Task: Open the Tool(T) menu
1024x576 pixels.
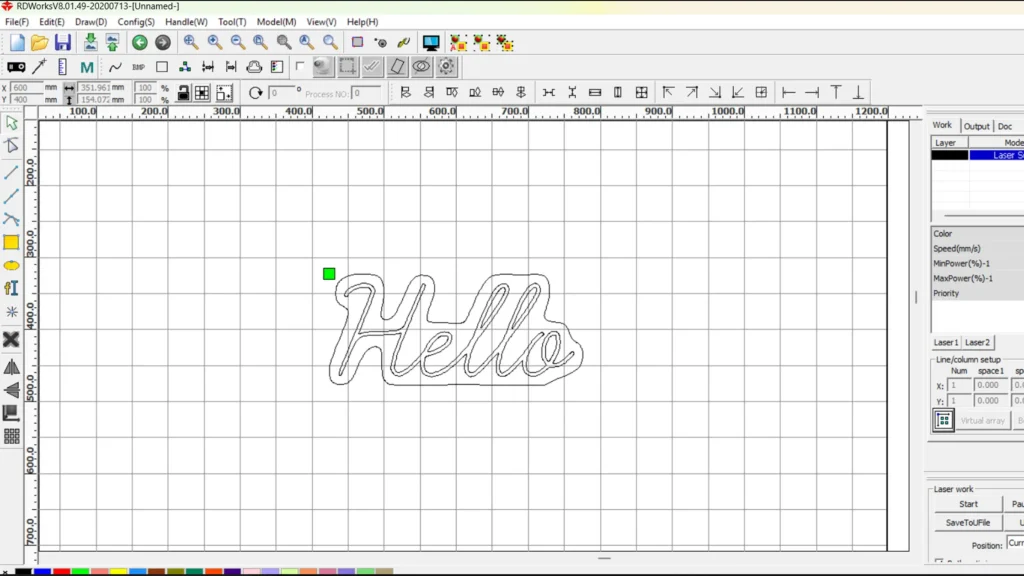Action: click(x=232, y=22)
